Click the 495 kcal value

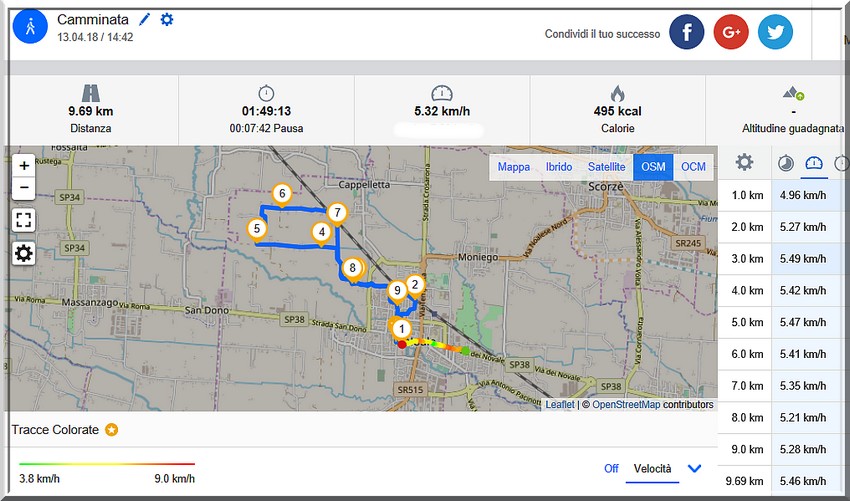(x=617, y=111)
